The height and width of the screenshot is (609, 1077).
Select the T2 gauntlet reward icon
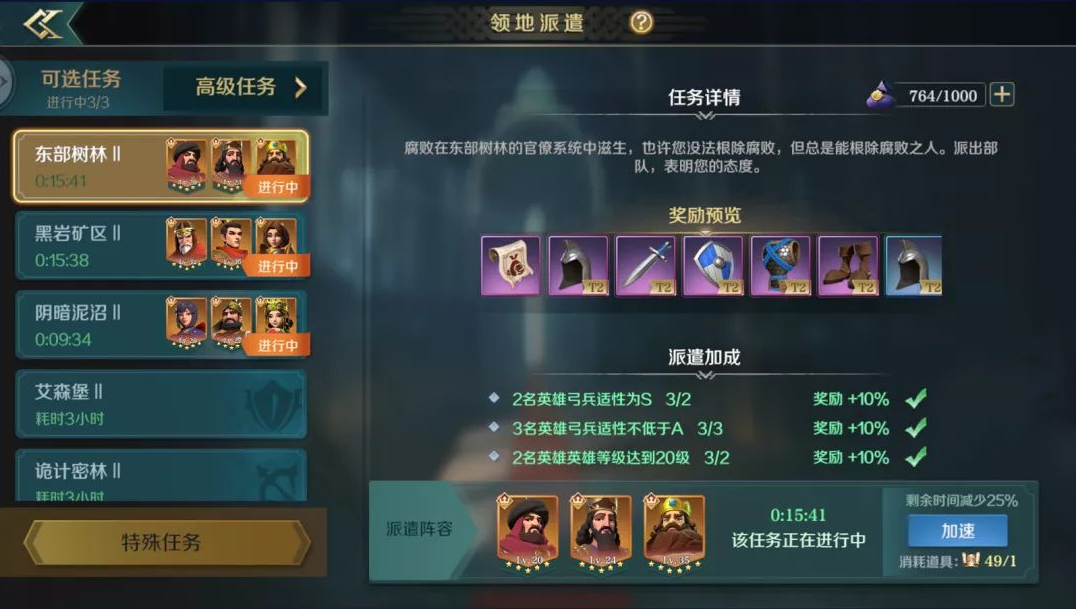[x=780, y=266]
